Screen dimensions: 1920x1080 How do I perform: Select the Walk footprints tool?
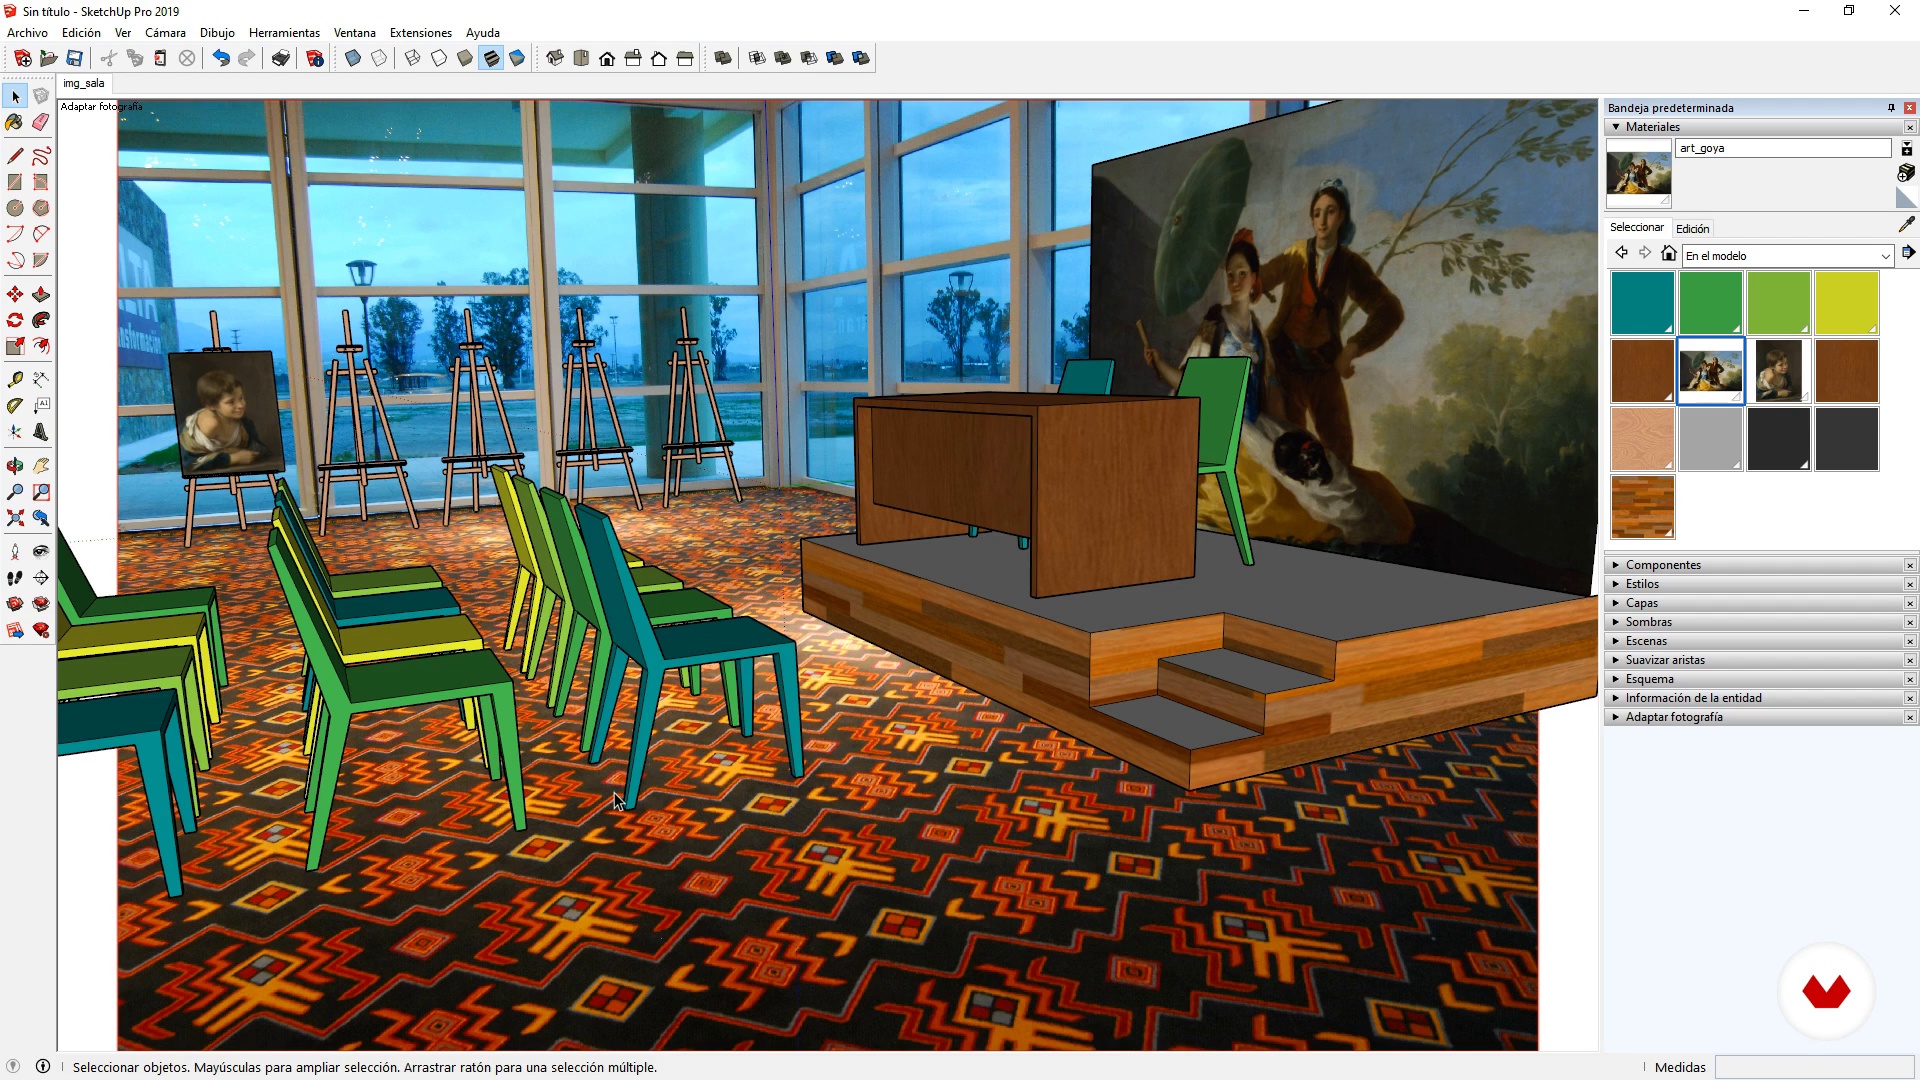click(14, 578)
